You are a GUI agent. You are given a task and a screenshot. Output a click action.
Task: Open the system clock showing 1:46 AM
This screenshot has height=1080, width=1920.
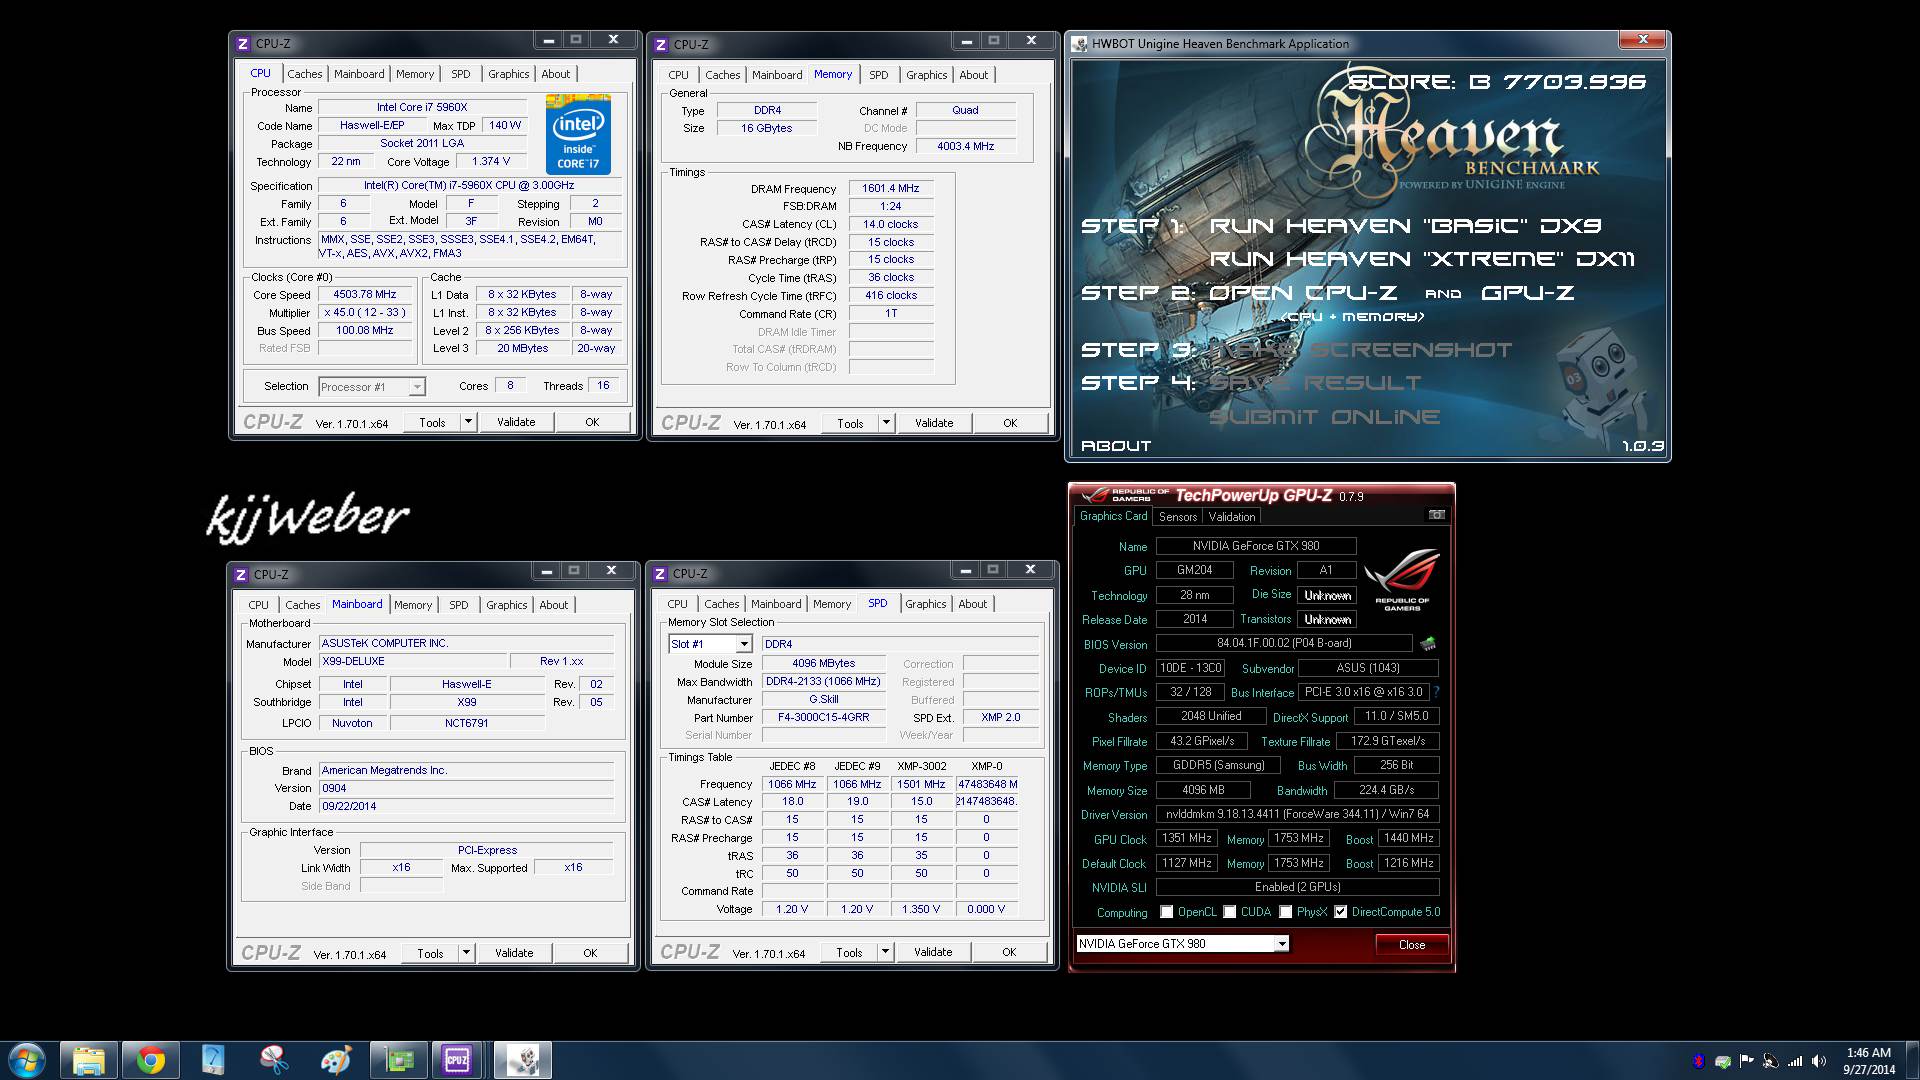pos(1868,1060)
